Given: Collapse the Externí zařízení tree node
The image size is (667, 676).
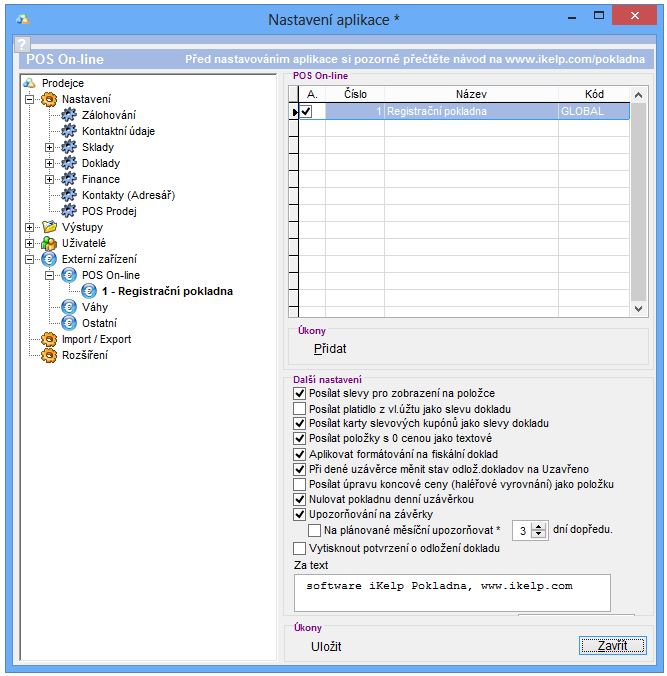Looking at the screenshot, I should [30, 259].
